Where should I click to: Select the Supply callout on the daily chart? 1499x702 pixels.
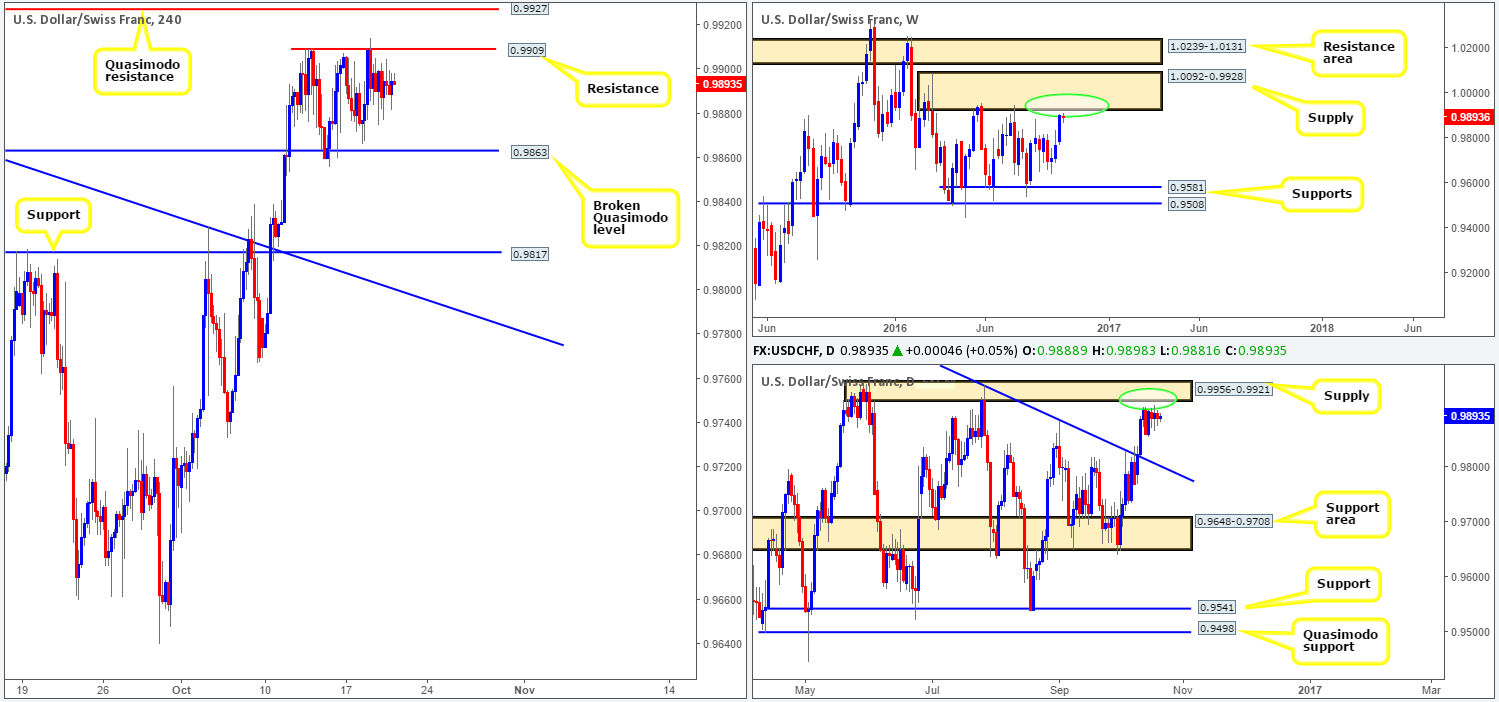point(1346,396)
